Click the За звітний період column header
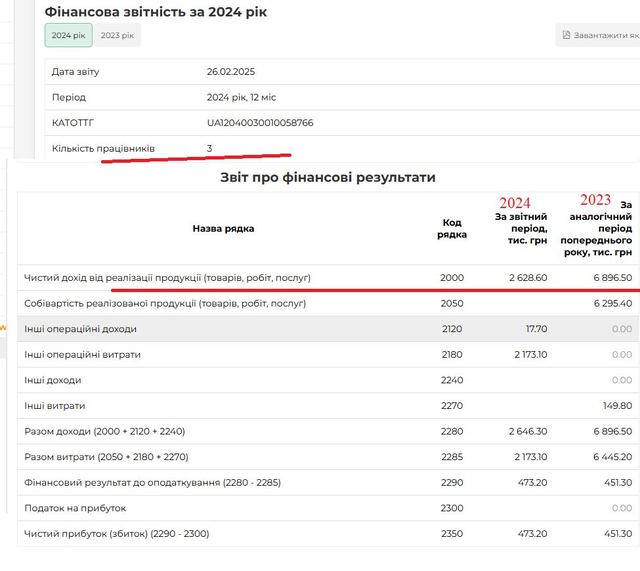640x571 pixels. (521, 229)
